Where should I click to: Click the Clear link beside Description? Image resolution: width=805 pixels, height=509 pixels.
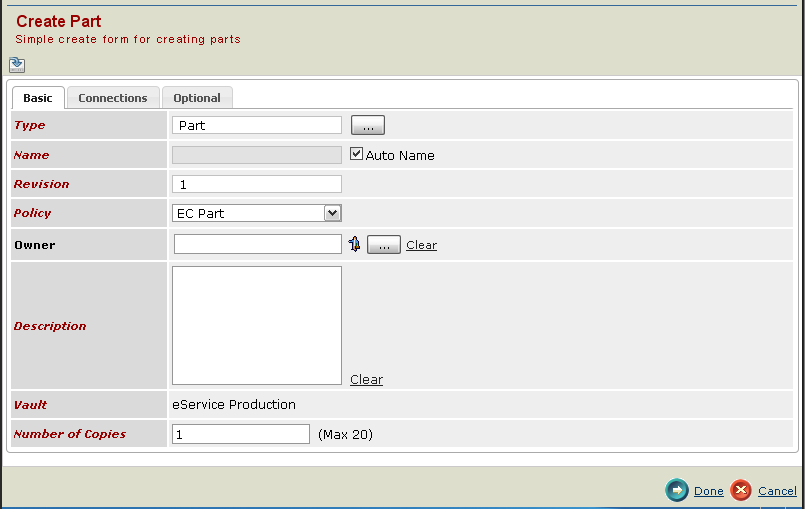366,380
